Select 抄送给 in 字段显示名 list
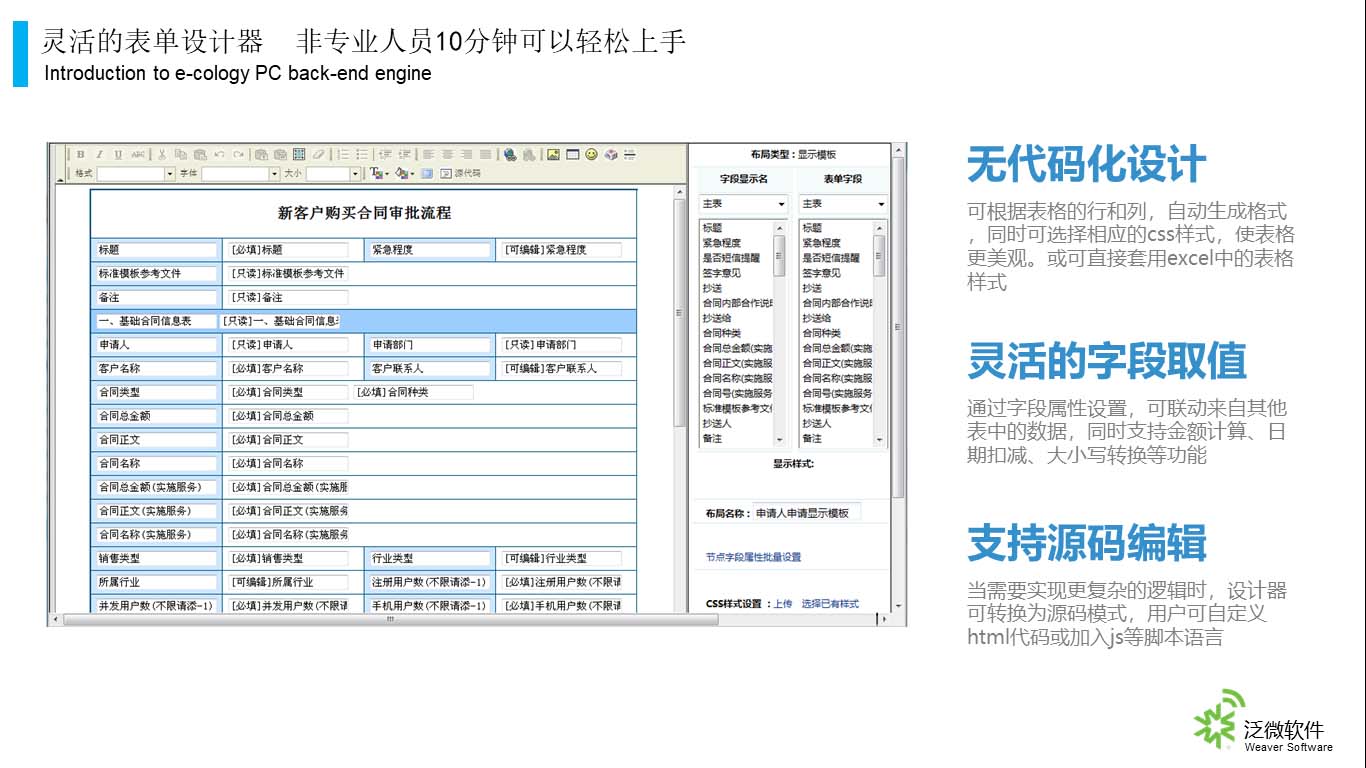Image resolution: width=1366 pixels, height=768 pixels. (x=717, y=318)
